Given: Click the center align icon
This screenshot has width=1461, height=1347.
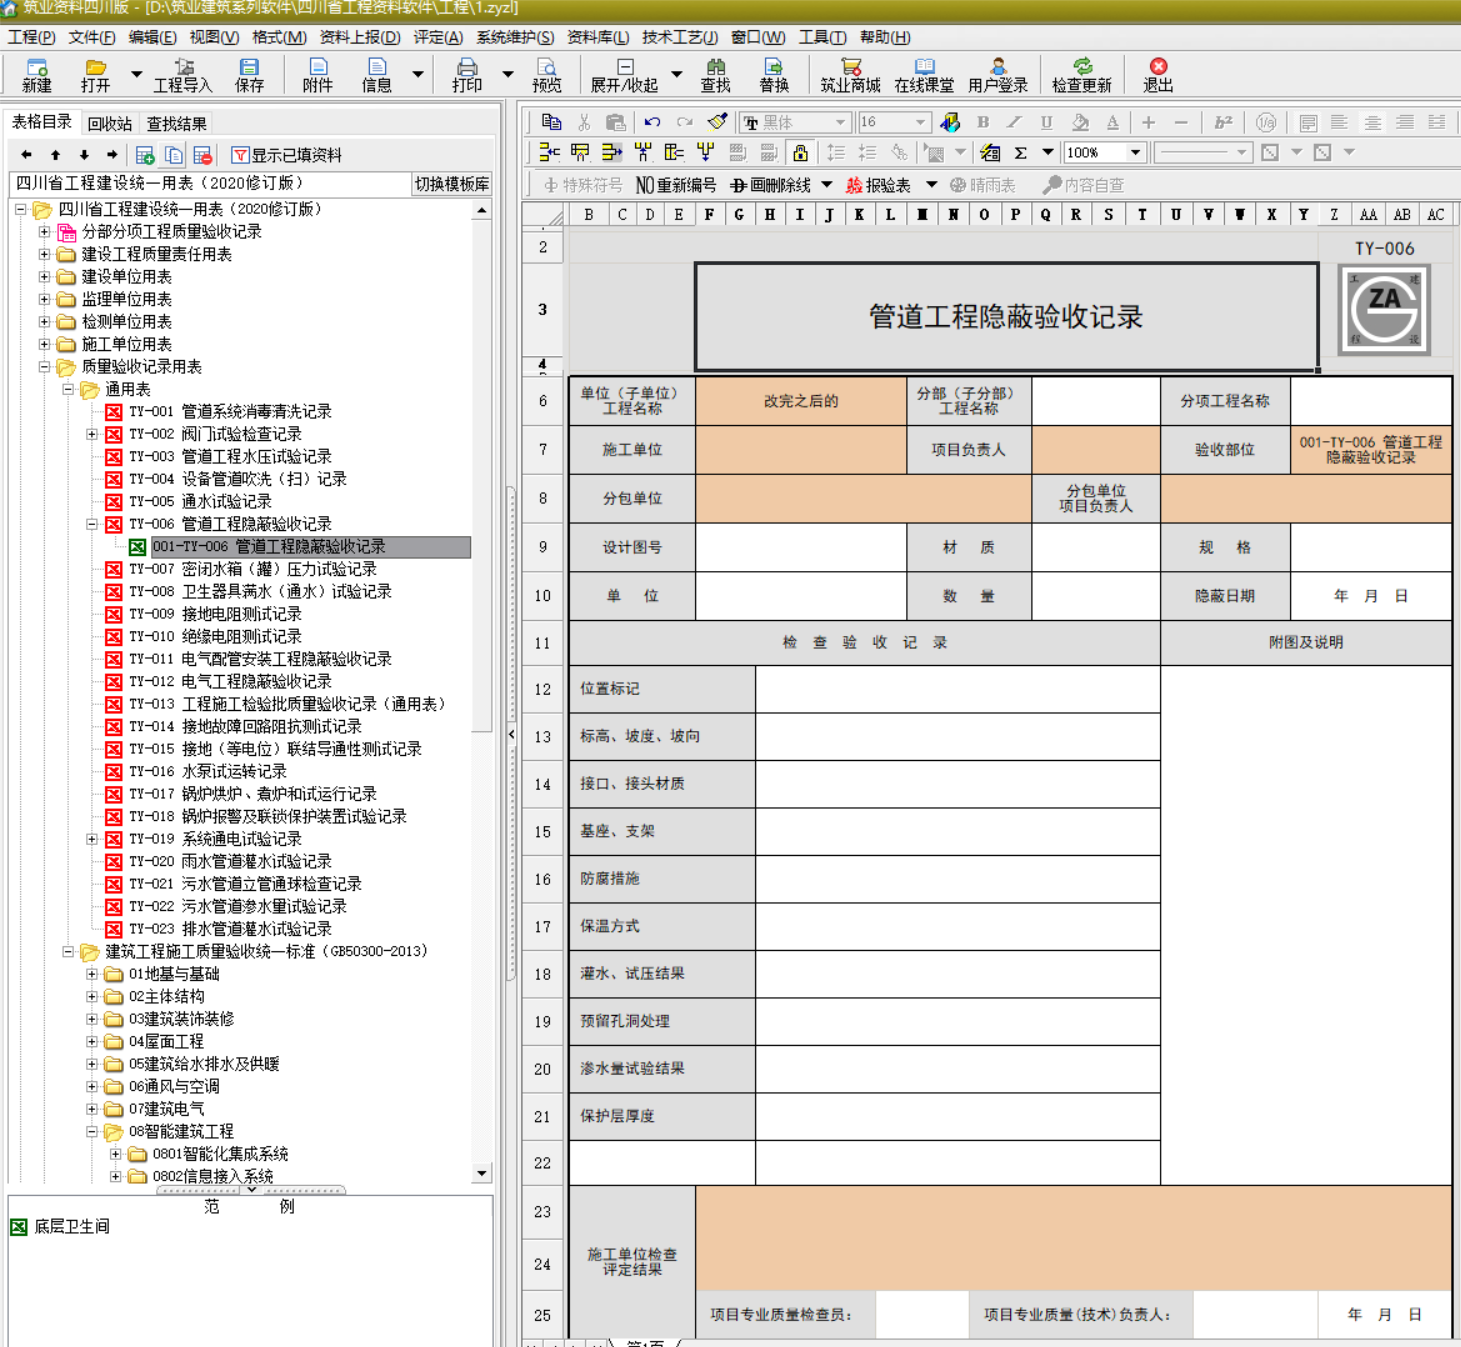Looking at the screenshot, I should coord(1373,122).
